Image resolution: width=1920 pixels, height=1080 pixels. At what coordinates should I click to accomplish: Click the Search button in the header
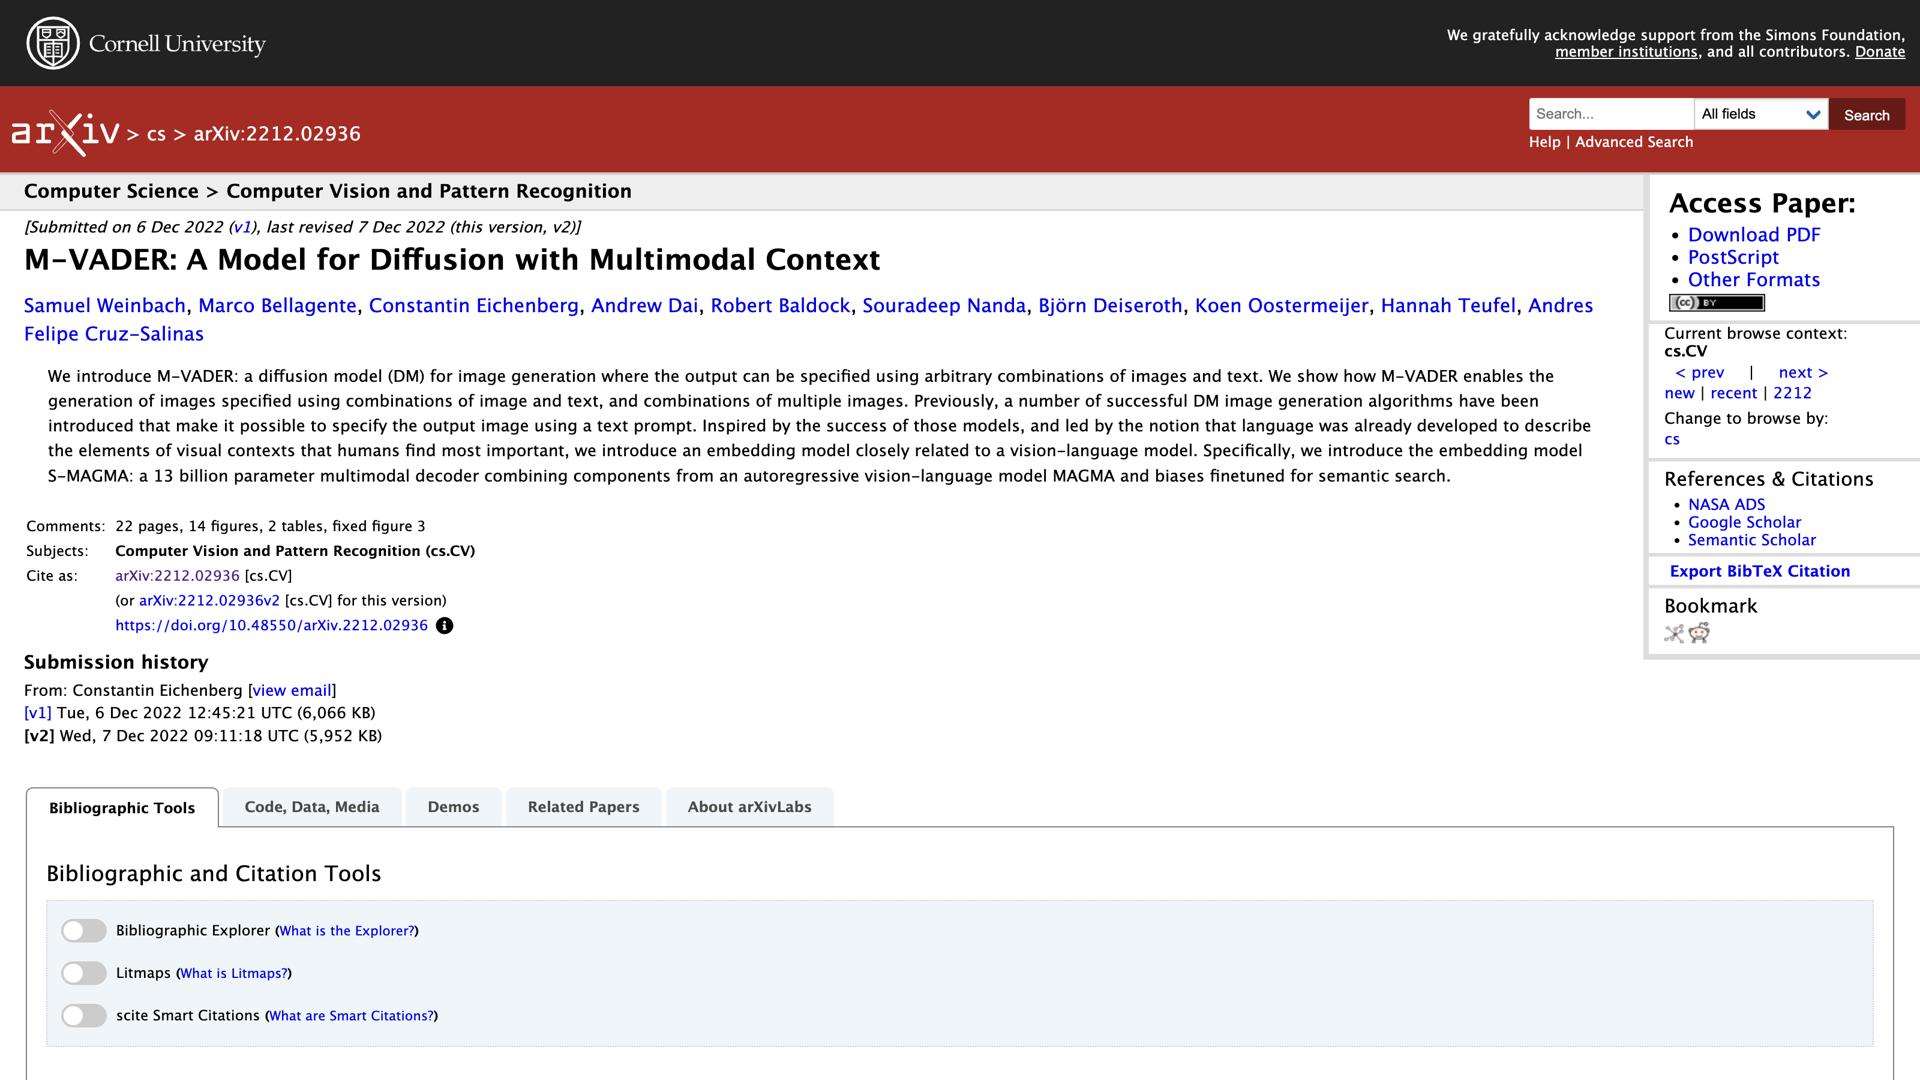click(1866, 115)
